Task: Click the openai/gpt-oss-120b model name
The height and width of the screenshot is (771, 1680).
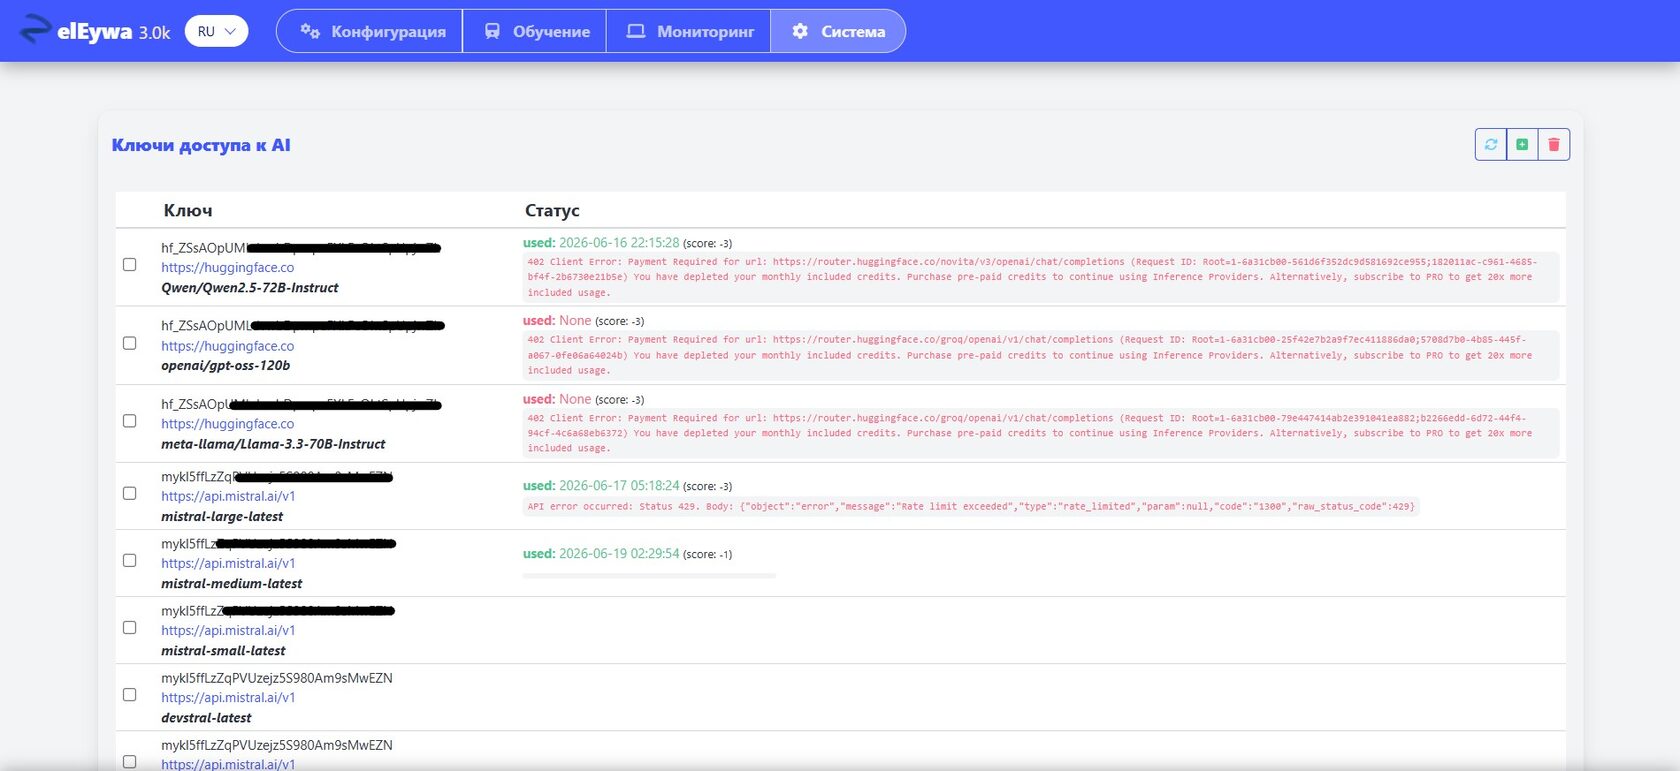Action: point(225,366)
